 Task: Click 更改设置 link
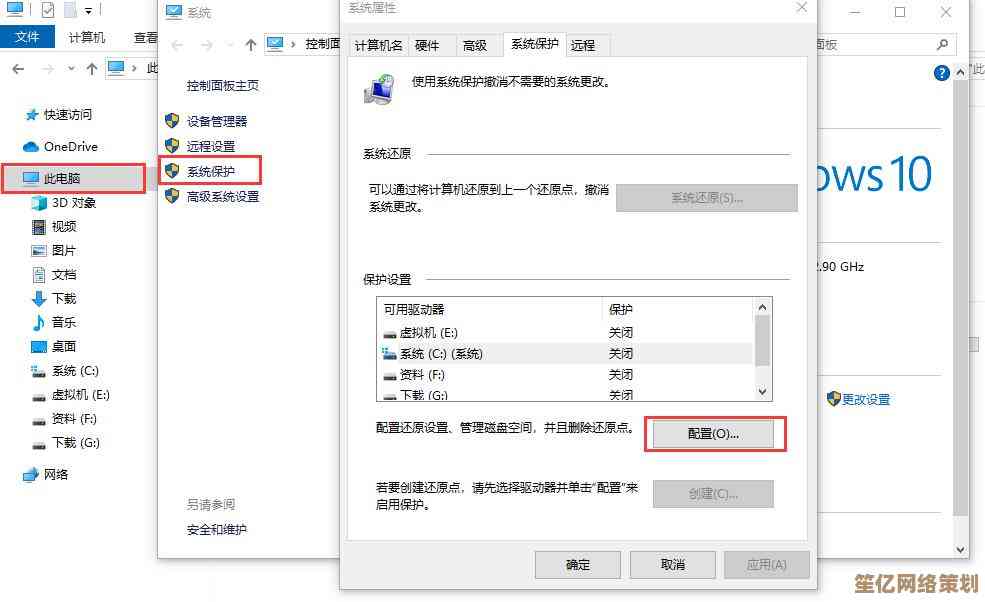tap(866, 399)
